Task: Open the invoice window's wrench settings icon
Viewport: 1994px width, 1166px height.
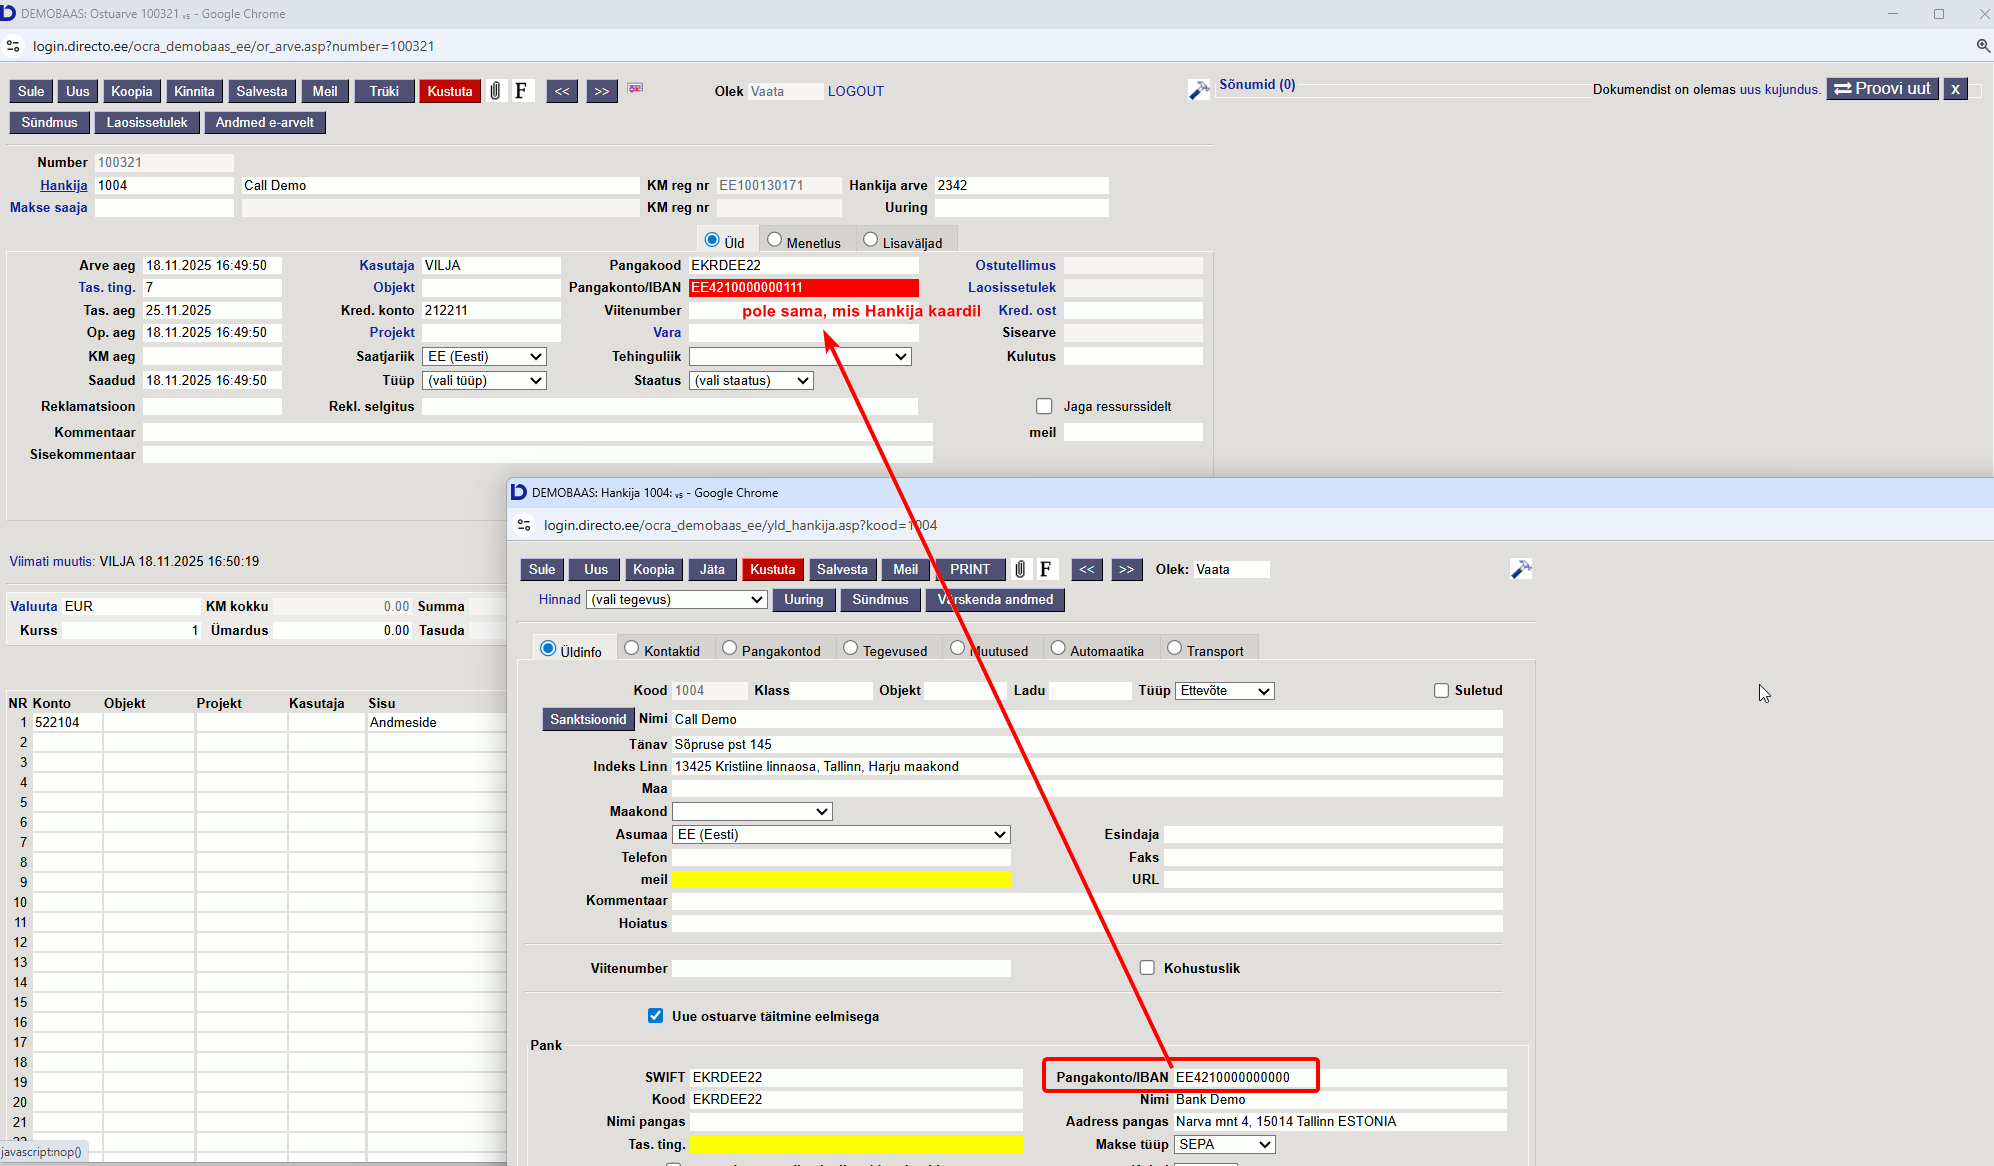Action: [x=1198, y=90]
